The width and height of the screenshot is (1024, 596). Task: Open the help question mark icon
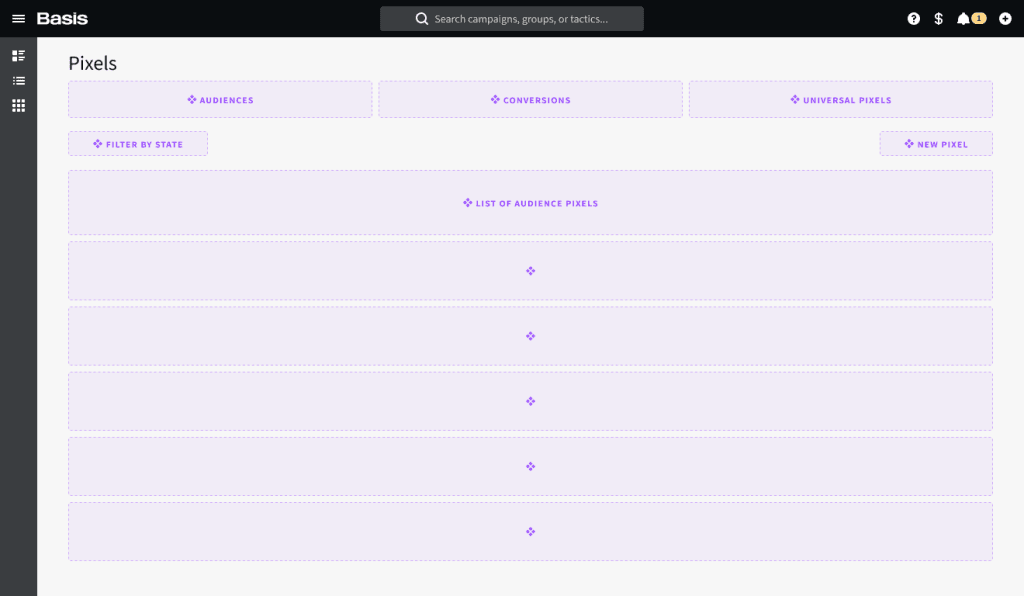[913, 19]
